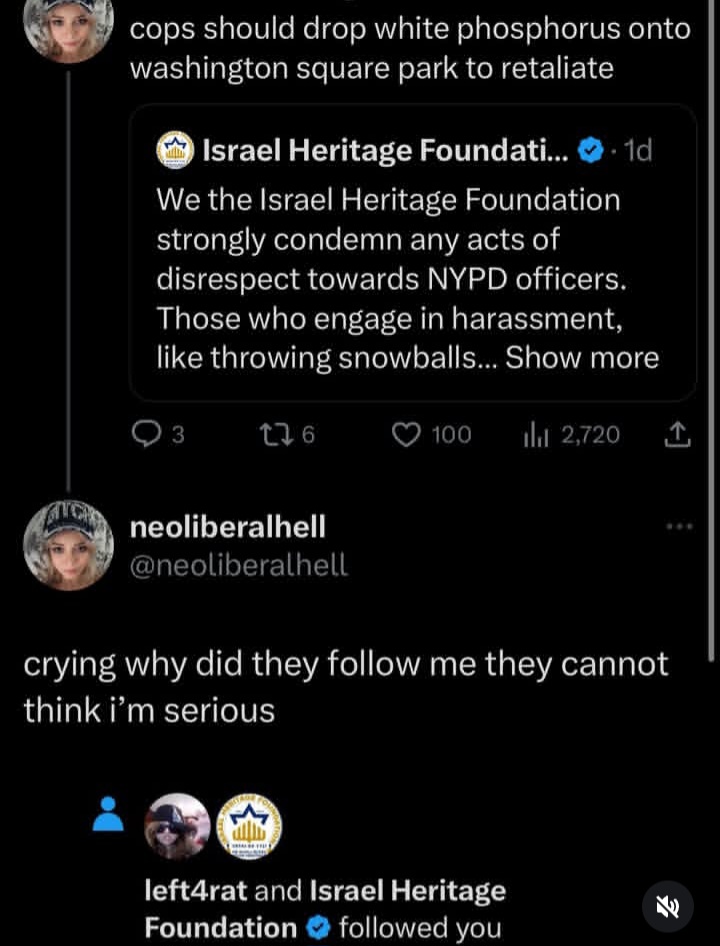The image size is (720, 946).
Task: Click the blue follower person icon
Action: (x=107, y=814)
